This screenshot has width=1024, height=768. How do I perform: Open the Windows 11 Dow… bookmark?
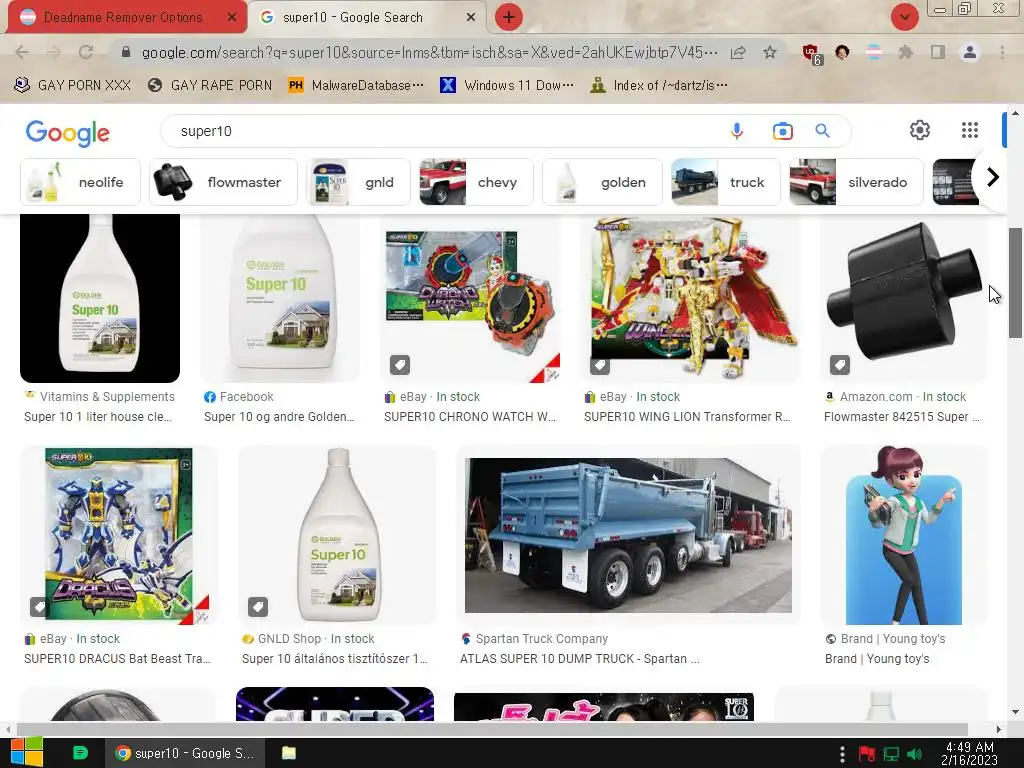507,85
